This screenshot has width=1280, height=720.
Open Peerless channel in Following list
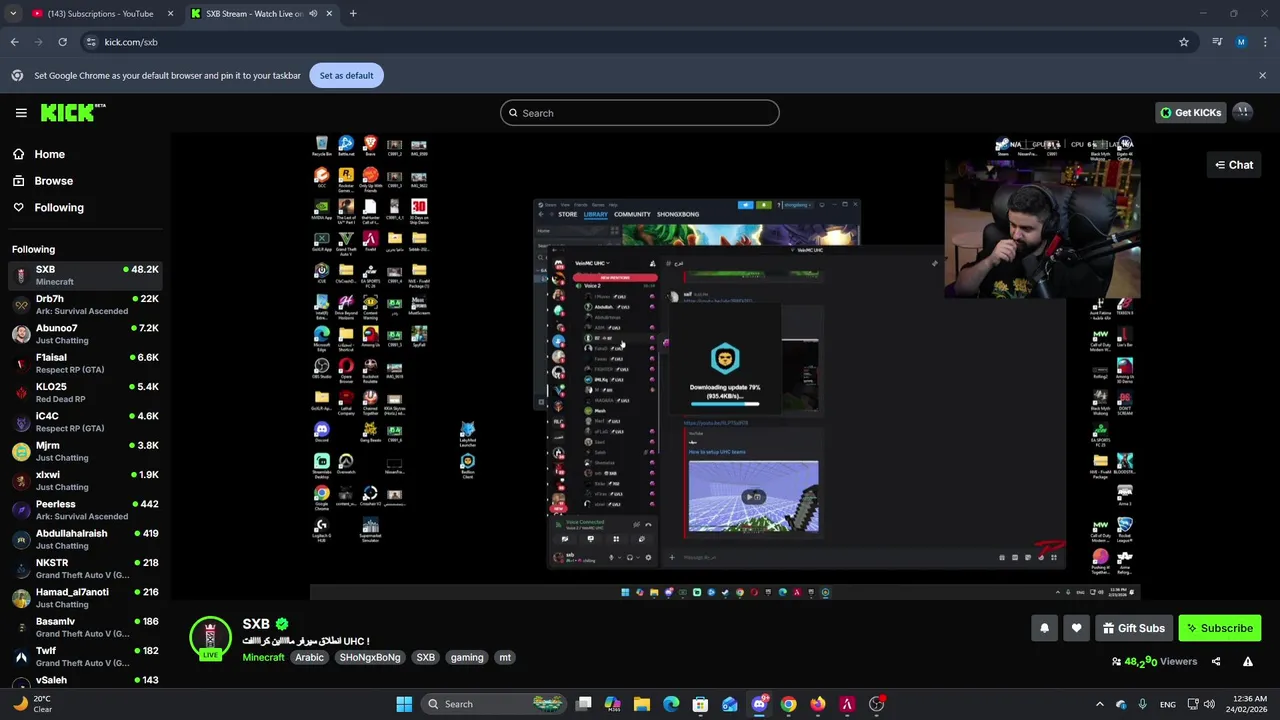click(x=85, y=510)
